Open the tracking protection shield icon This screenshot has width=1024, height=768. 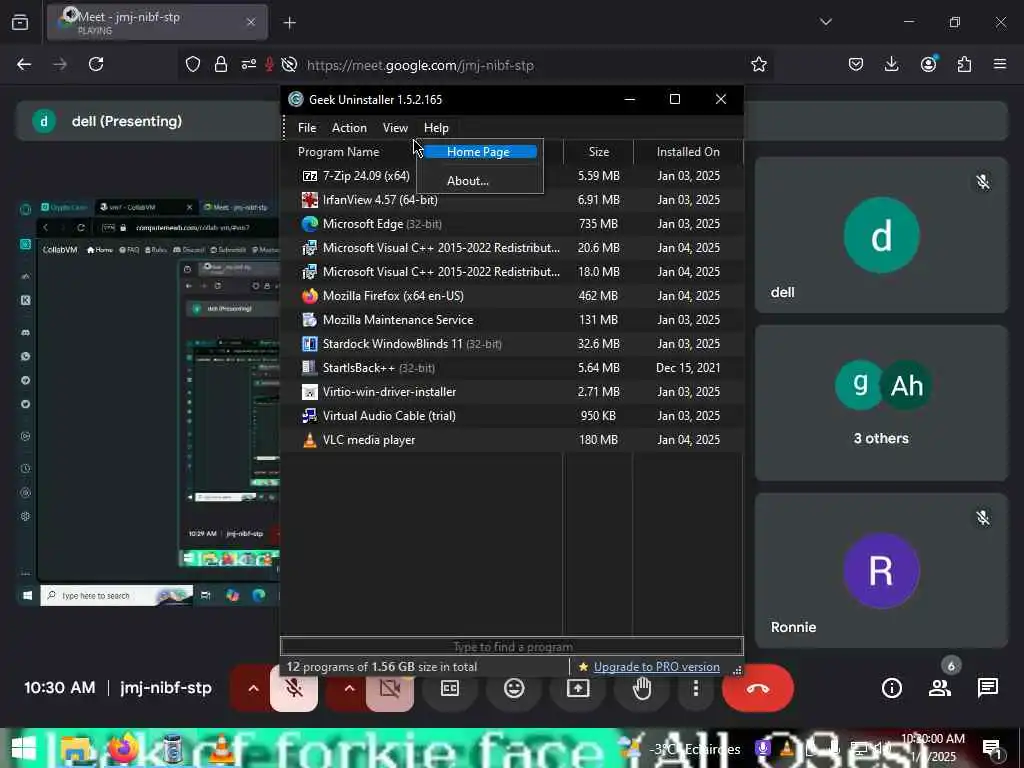[x=193, y=64]
